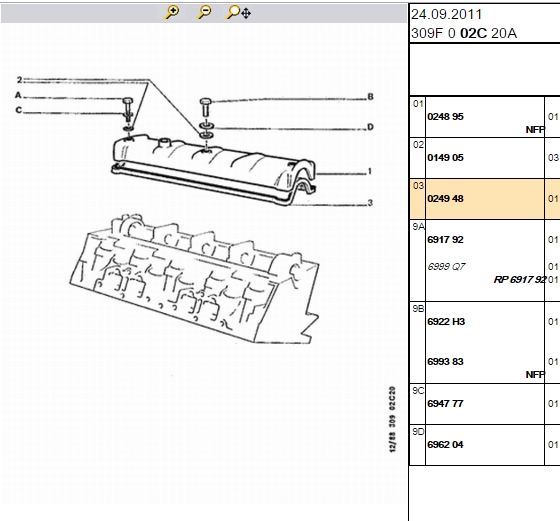The height and width of the screenshot is (521, 560).
Task: Click callout letter A on the diagram
Action: tap(18, 95)
